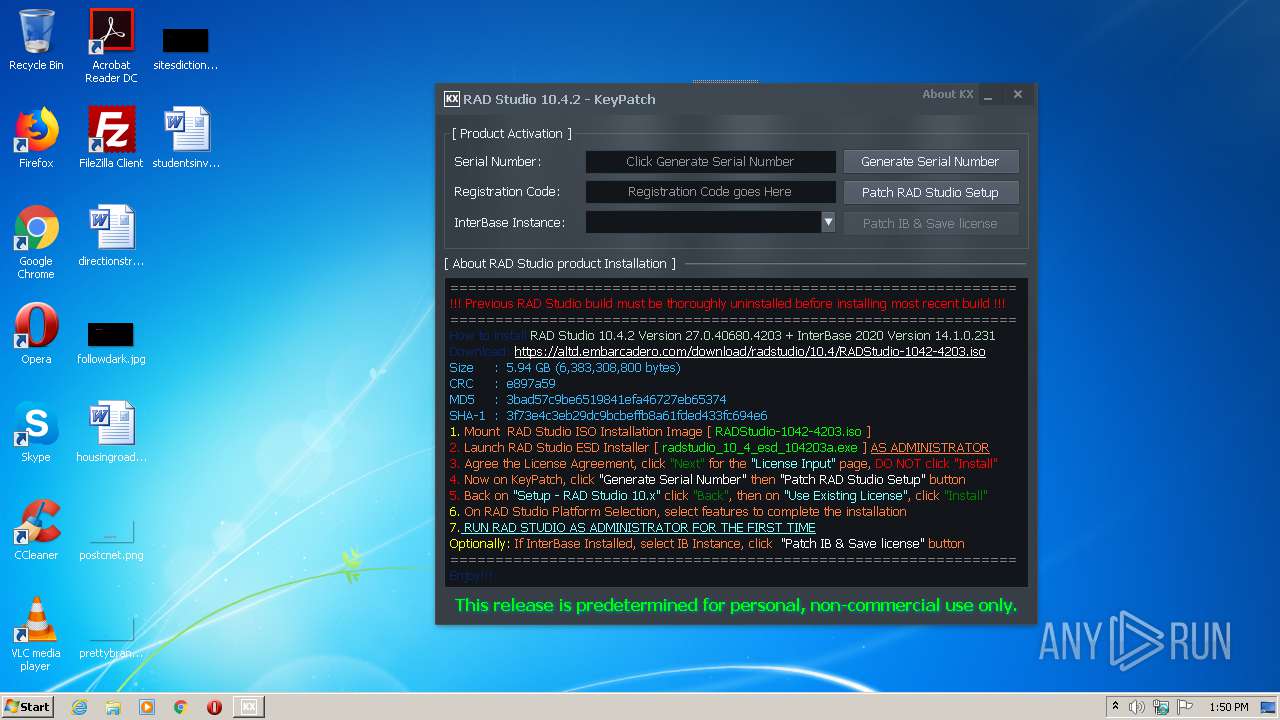The image size is (1280, 720).
Task: Expand the InterBase Instance dropdown arrow
Action: (x=828, y=222)
